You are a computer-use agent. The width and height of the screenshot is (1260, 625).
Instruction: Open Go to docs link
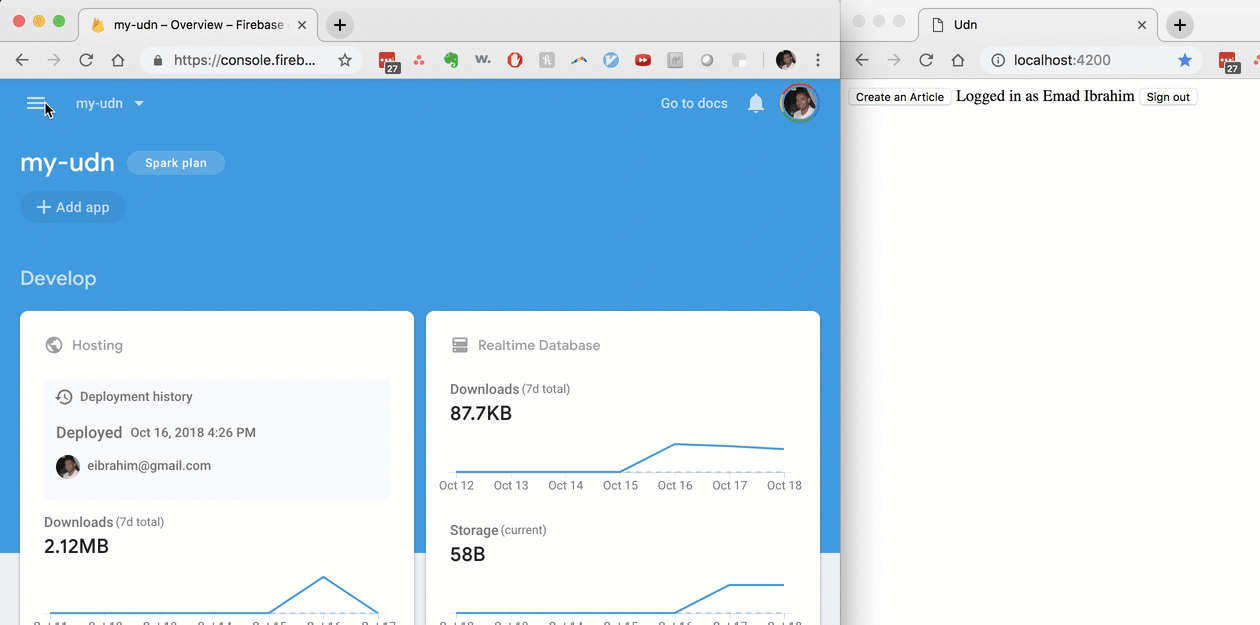coord(694,103)
